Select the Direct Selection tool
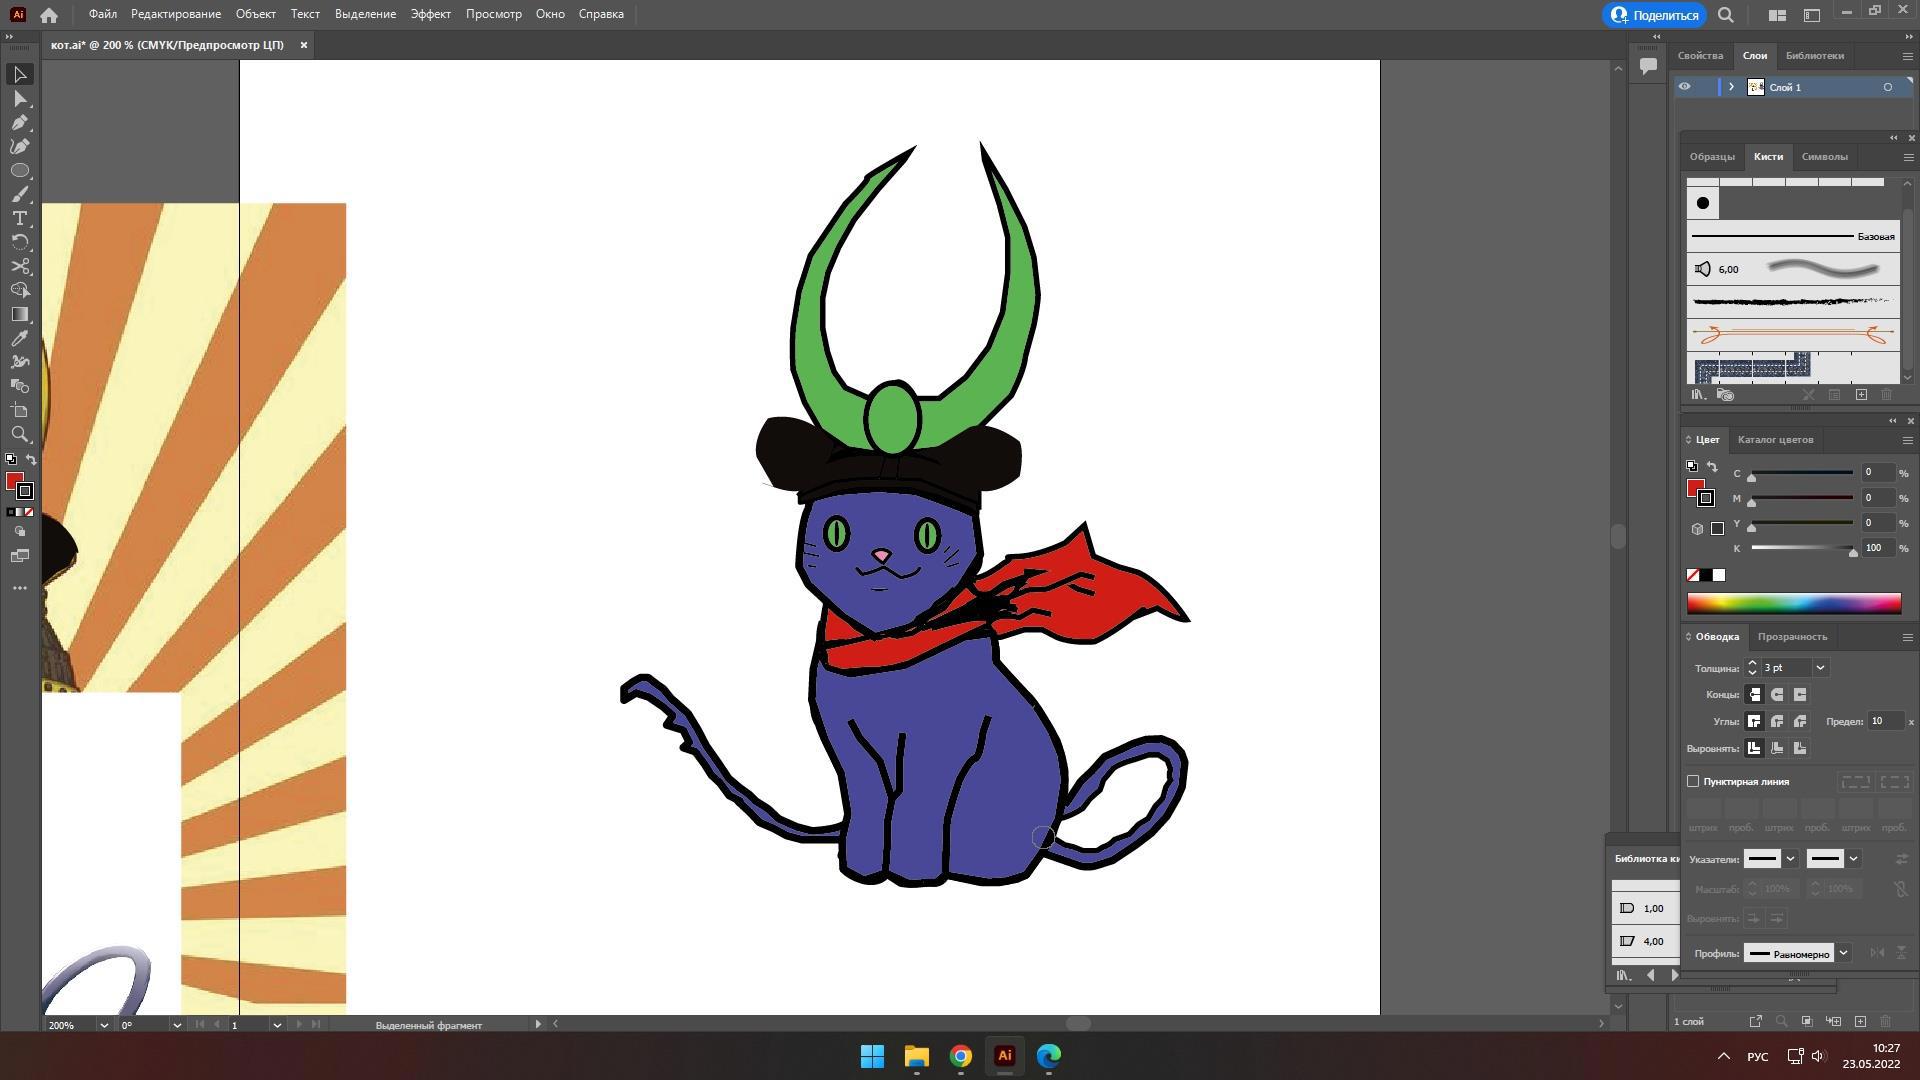1920x1080 pixels. pos(19,99)
